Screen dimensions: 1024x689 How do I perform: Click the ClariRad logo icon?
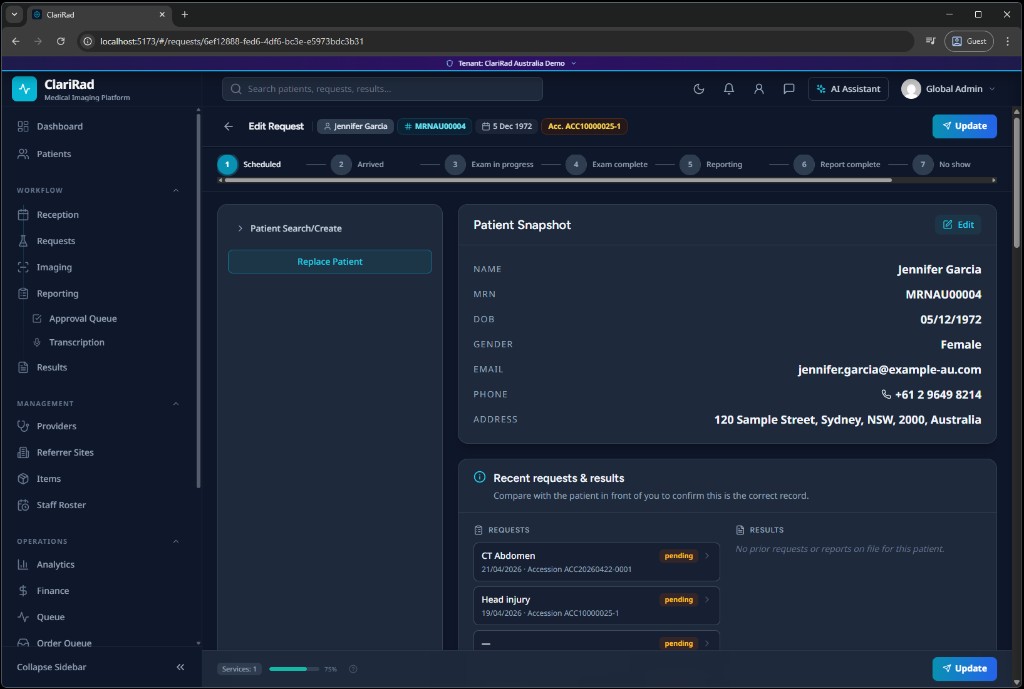24,89
